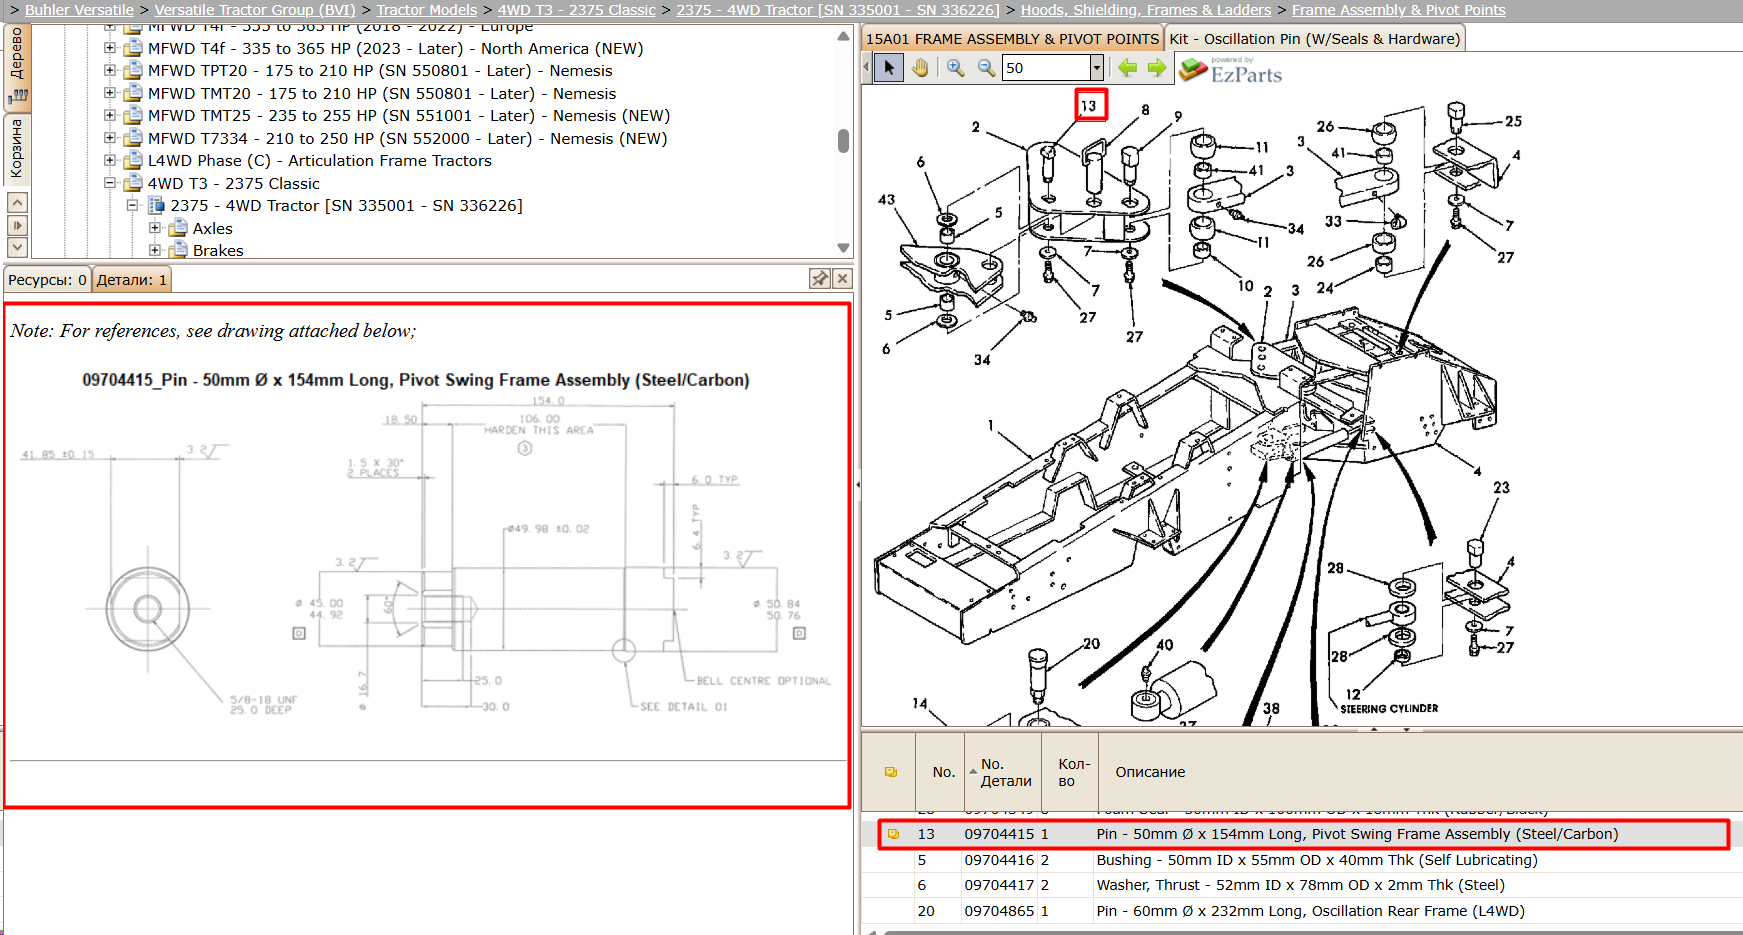The height and width of the screenshot is (935, 1743).
Task: Expand the MFWD TMT20 tree node
Action: 110,93
